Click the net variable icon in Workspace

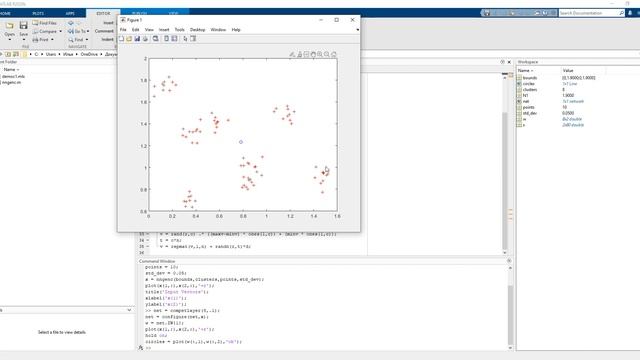pos(519,101)
